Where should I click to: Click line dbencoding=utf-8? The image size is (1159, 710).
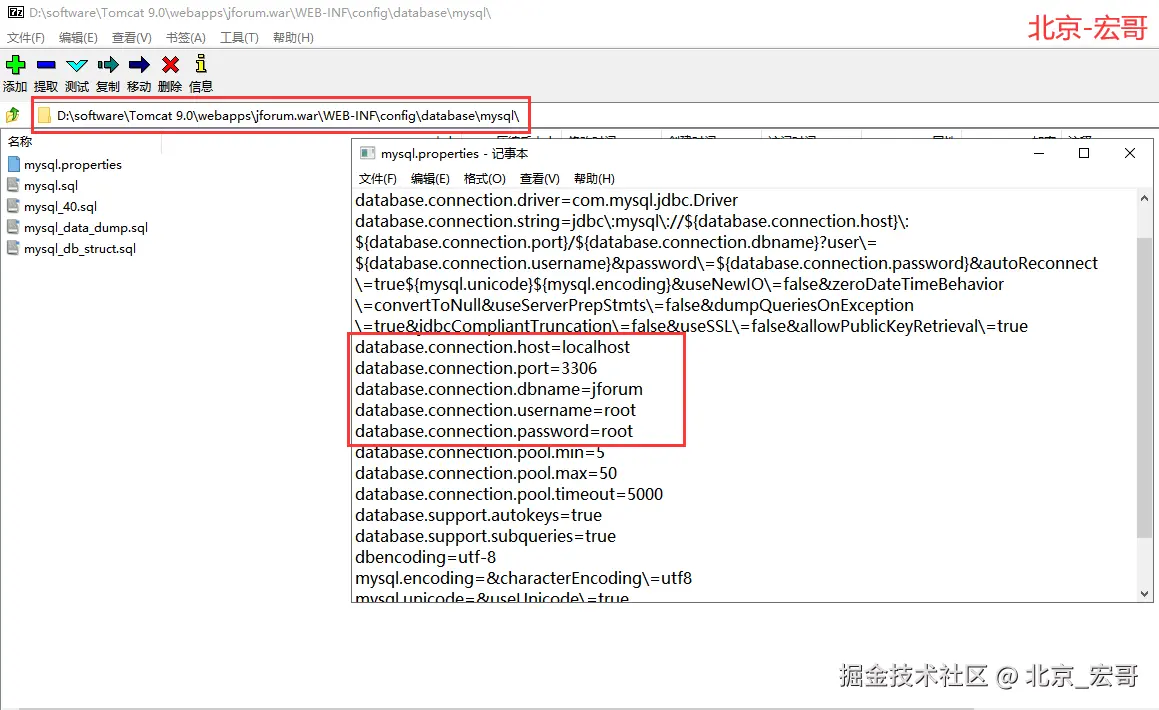(x=425, y=557)
